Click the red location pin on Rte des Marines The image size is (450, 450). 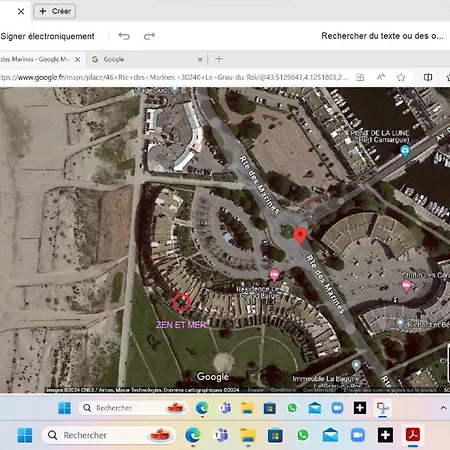[300, 236]
